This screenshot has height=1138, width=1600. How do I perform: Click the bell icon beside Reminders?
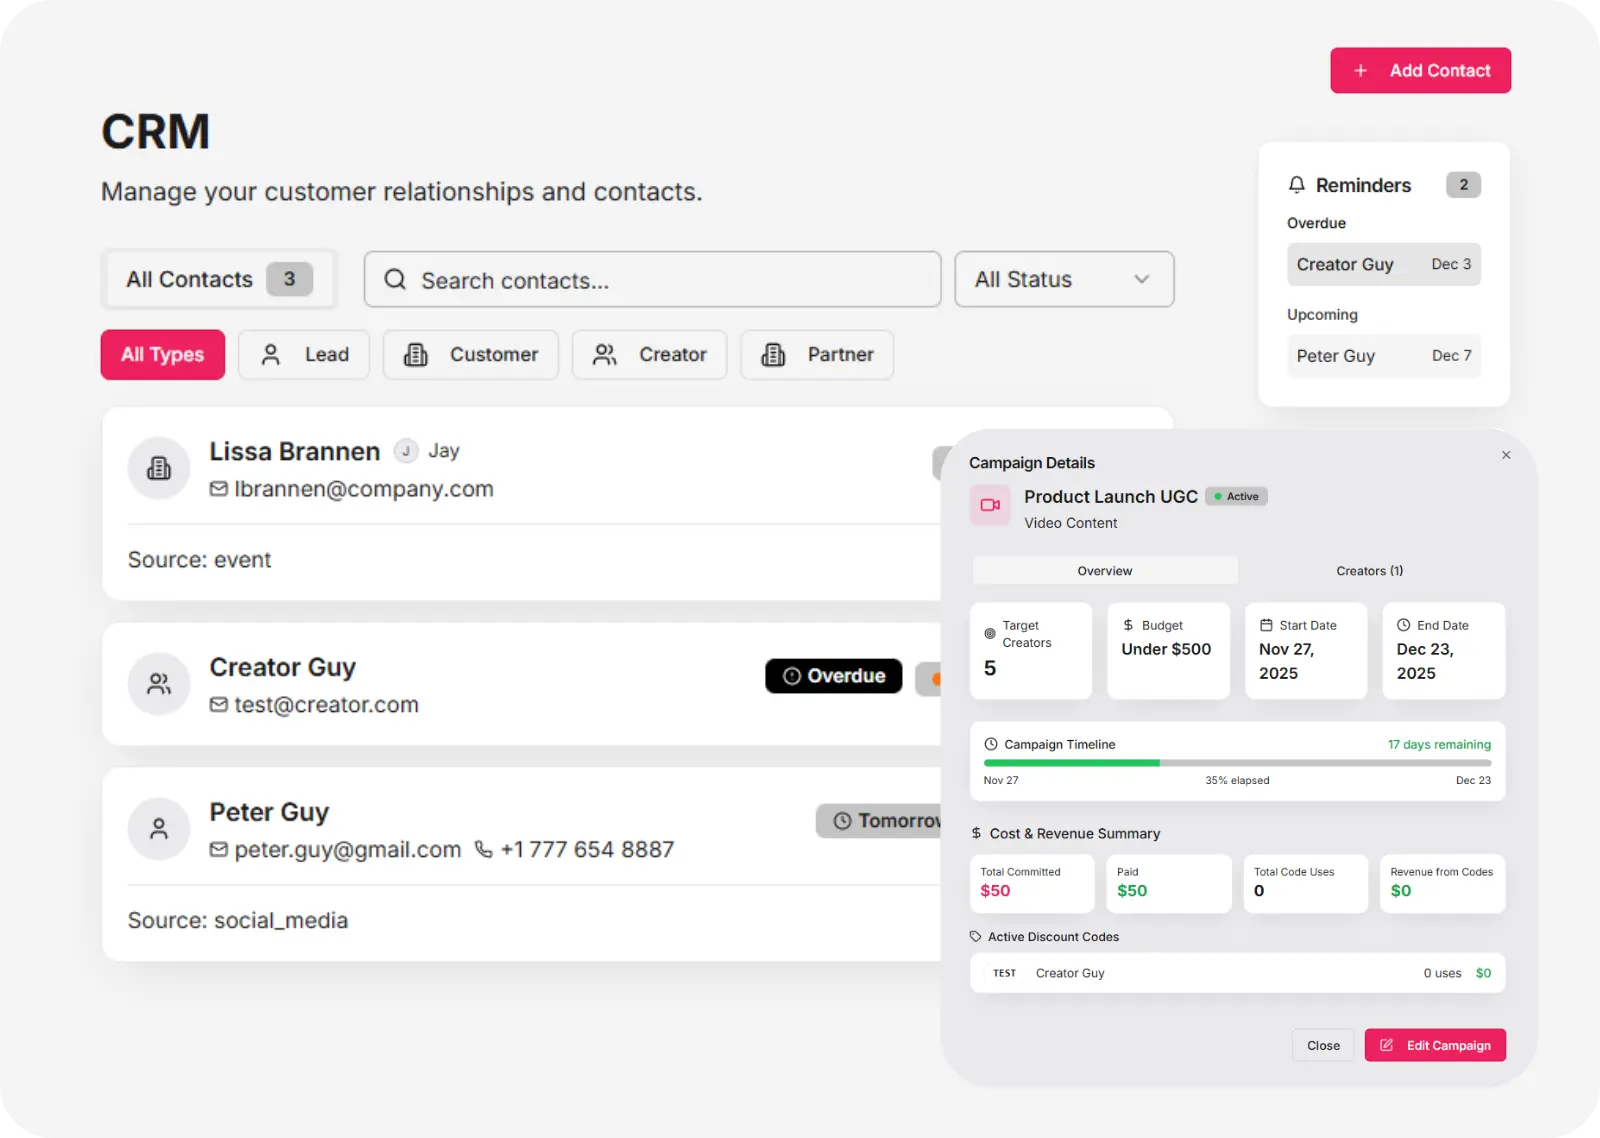[1297, 185]
